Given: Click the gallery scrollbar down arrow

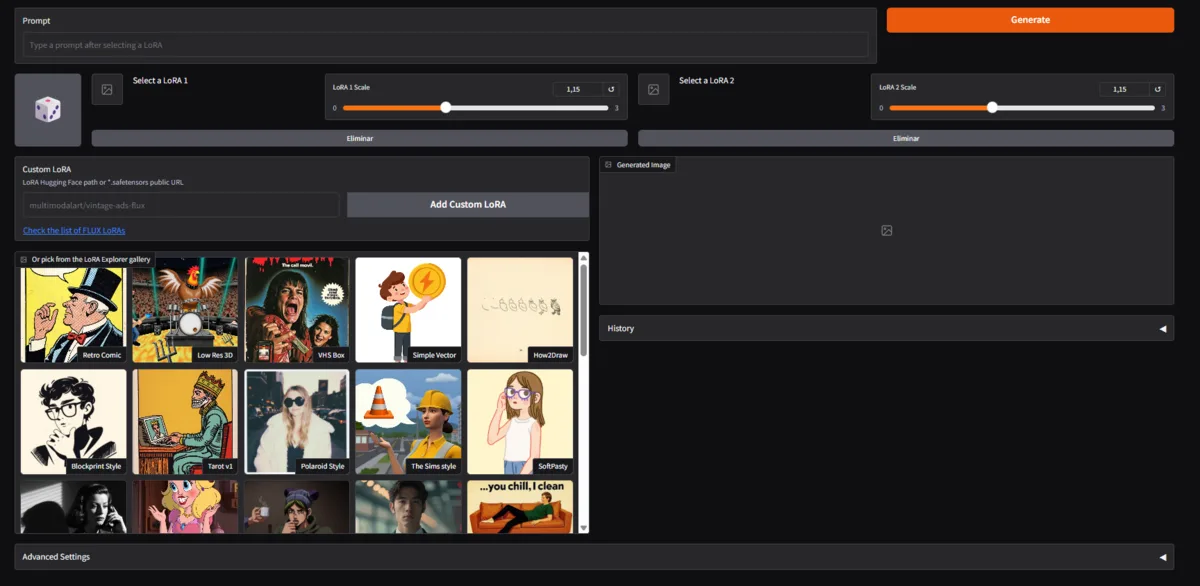Looking at the screenshot, I should click(x=584, y=528).
